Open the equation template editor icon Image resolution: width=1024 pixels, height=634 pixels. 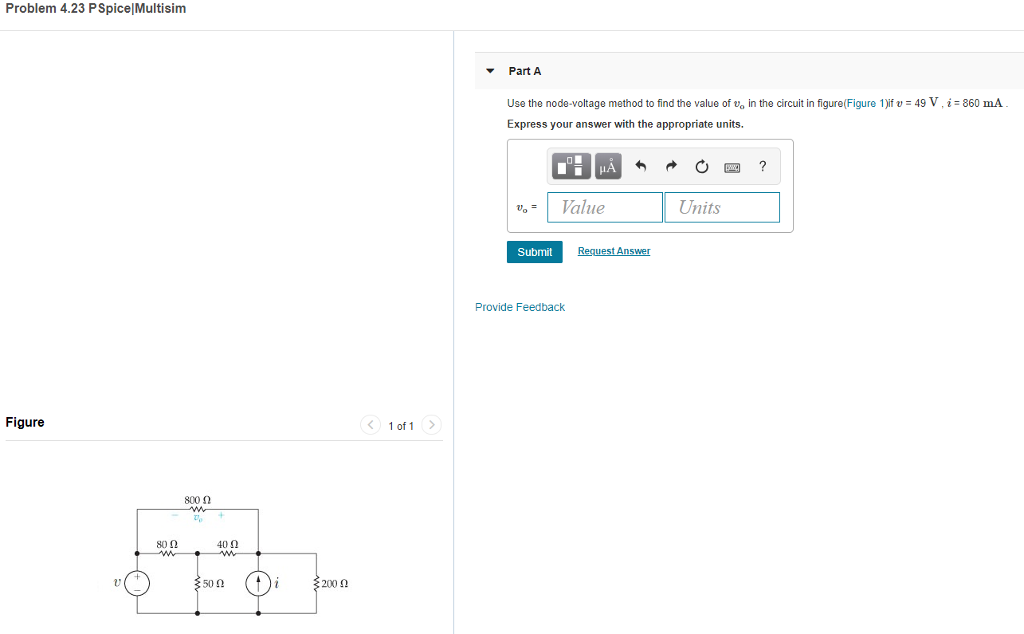point(570,166)
